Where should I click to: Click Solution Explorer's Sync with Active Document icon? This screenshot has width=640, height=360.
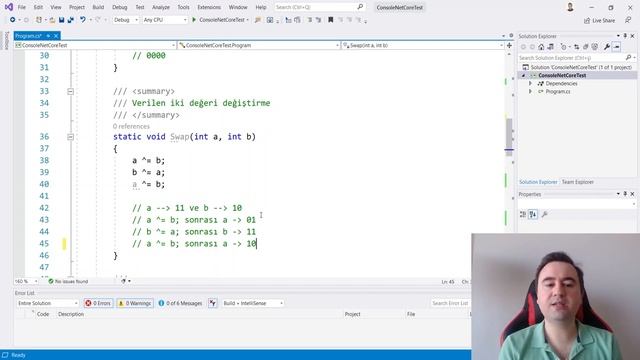[576, 47]
